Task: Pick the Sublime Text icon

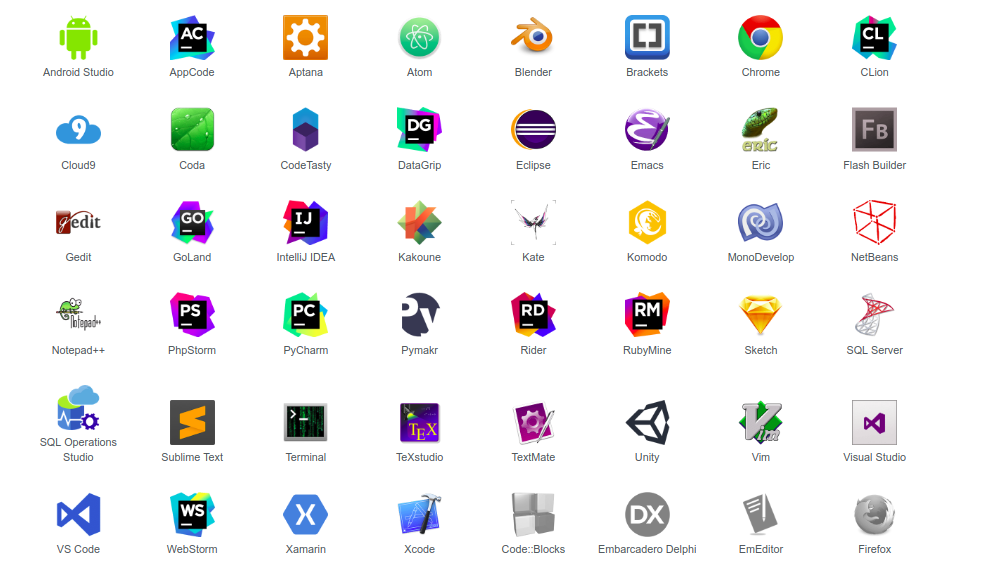Action: (x=192, y=422)
